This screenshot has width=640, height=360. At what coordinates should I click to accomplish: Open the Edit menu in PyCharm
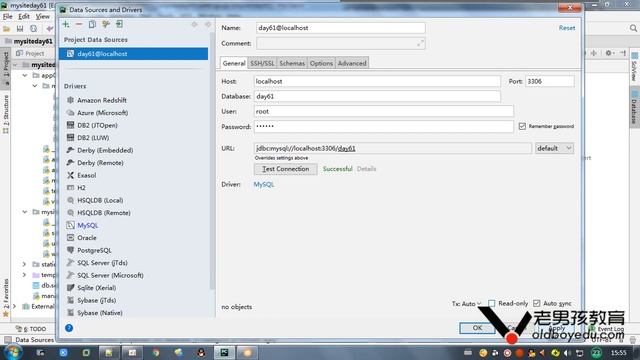pos(24,16)
